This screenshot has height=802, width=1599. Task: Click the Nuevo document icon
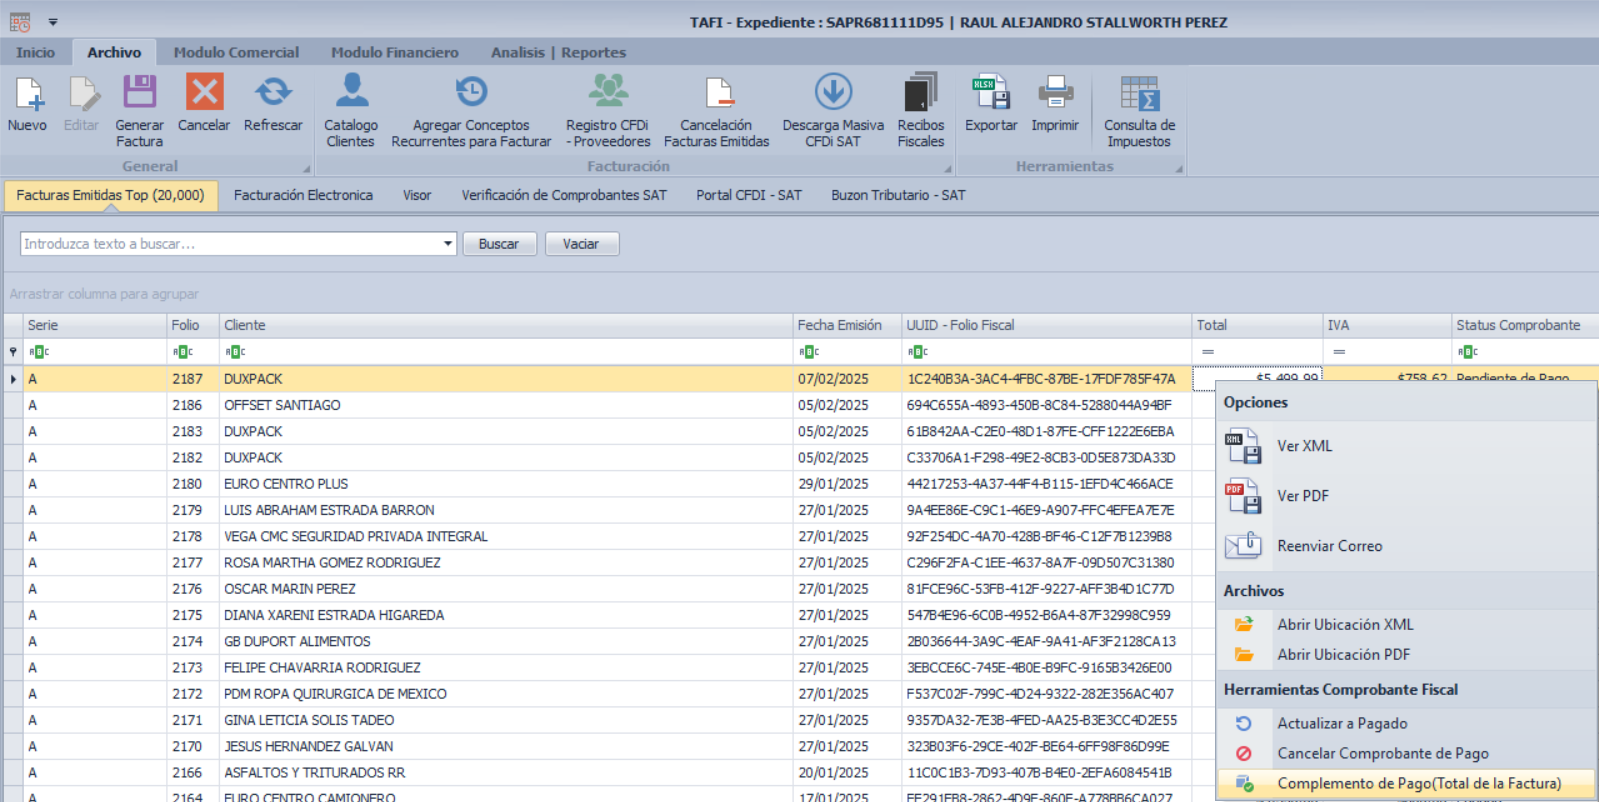coord(27,94)
